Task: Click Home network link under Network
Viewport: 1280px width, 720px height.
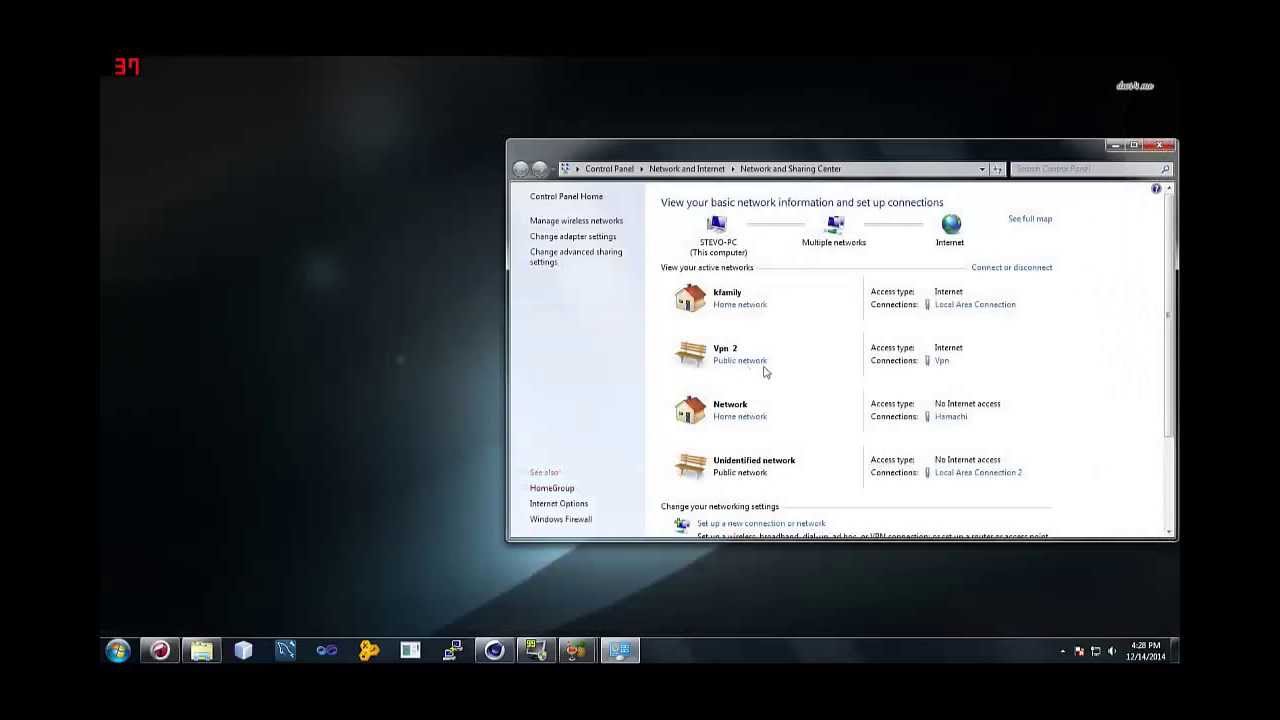Action: point(740,417)
